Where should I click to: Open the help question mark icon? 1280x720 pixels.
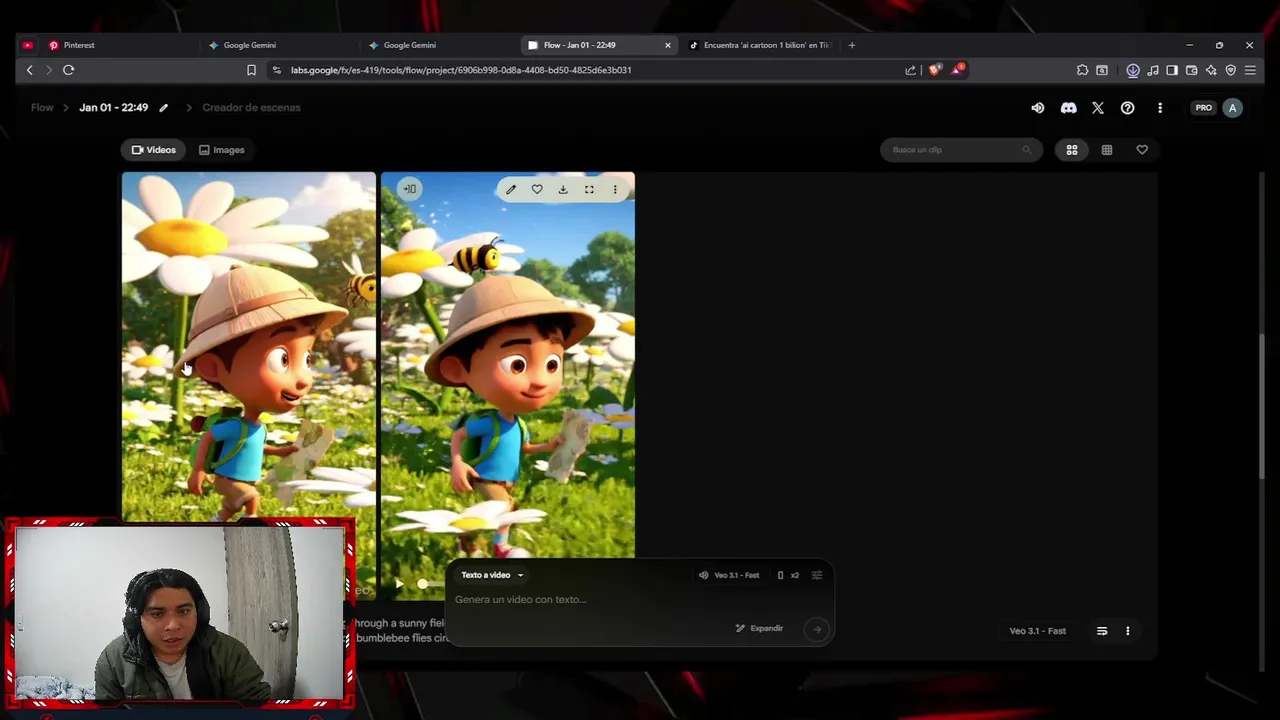(1127, 108)
